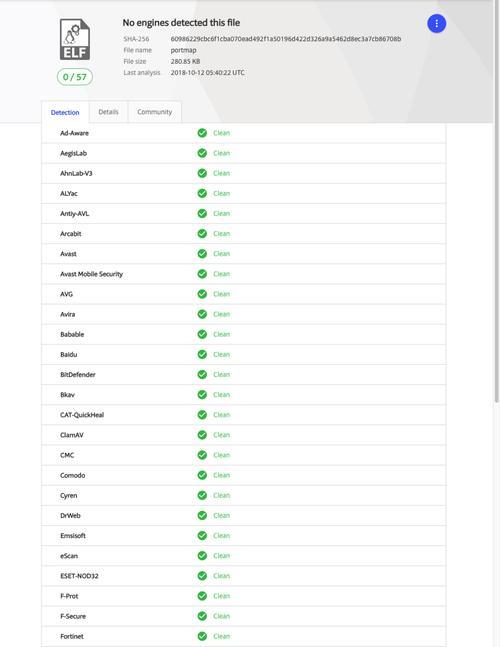
Task: Click the Fortinet clean status checkmark
Action: (202, 636)
